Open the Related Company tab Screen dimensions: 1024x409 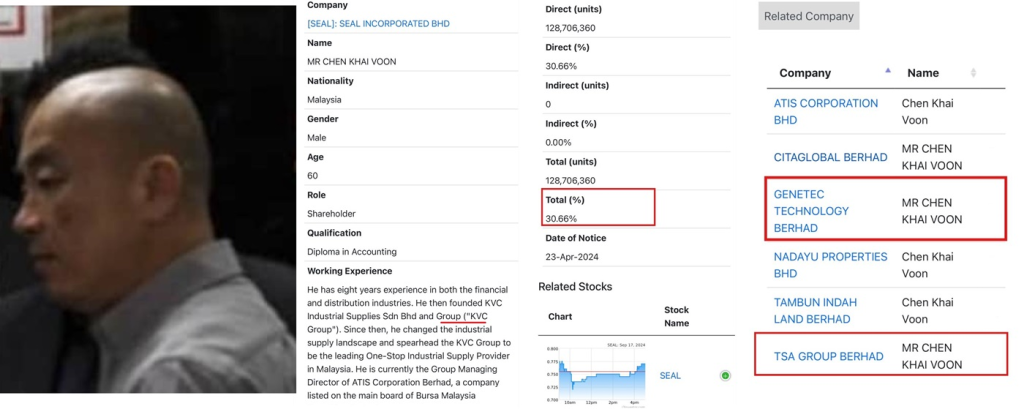pos(808,16)
